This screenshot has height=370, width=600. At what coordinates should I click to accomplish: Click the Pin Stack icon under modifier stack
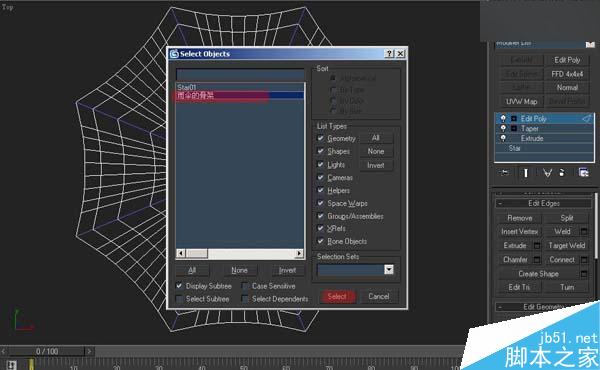504,173
